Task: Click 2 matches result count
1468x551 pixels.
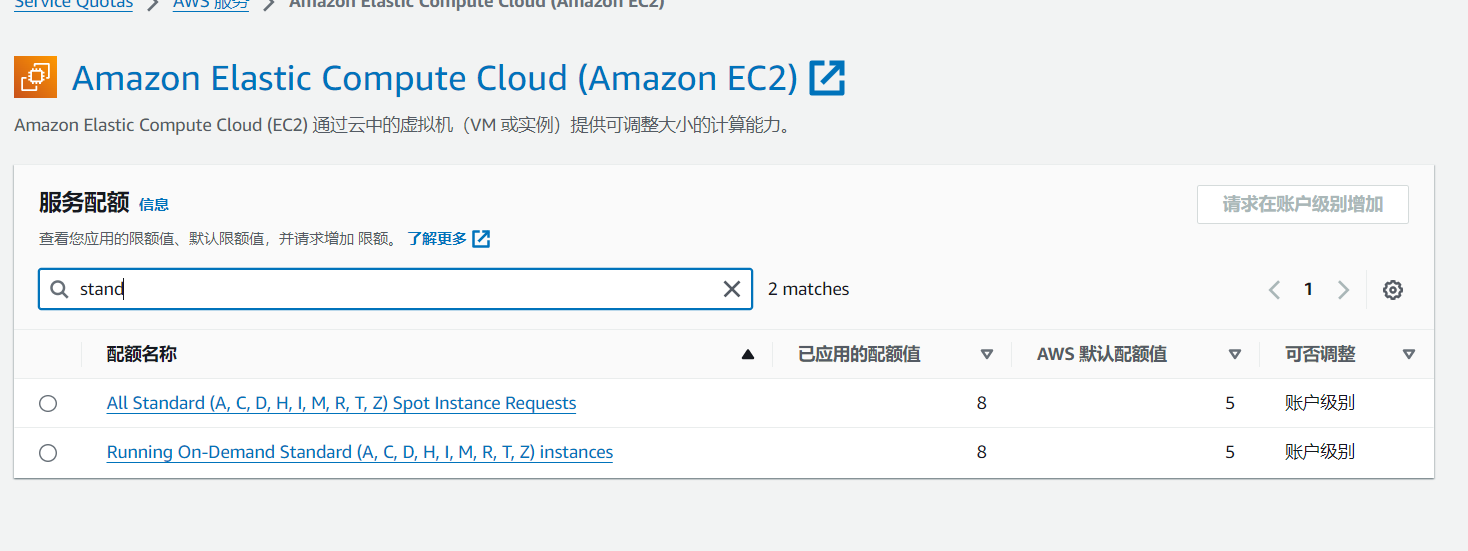Action: tap(809, 289)
